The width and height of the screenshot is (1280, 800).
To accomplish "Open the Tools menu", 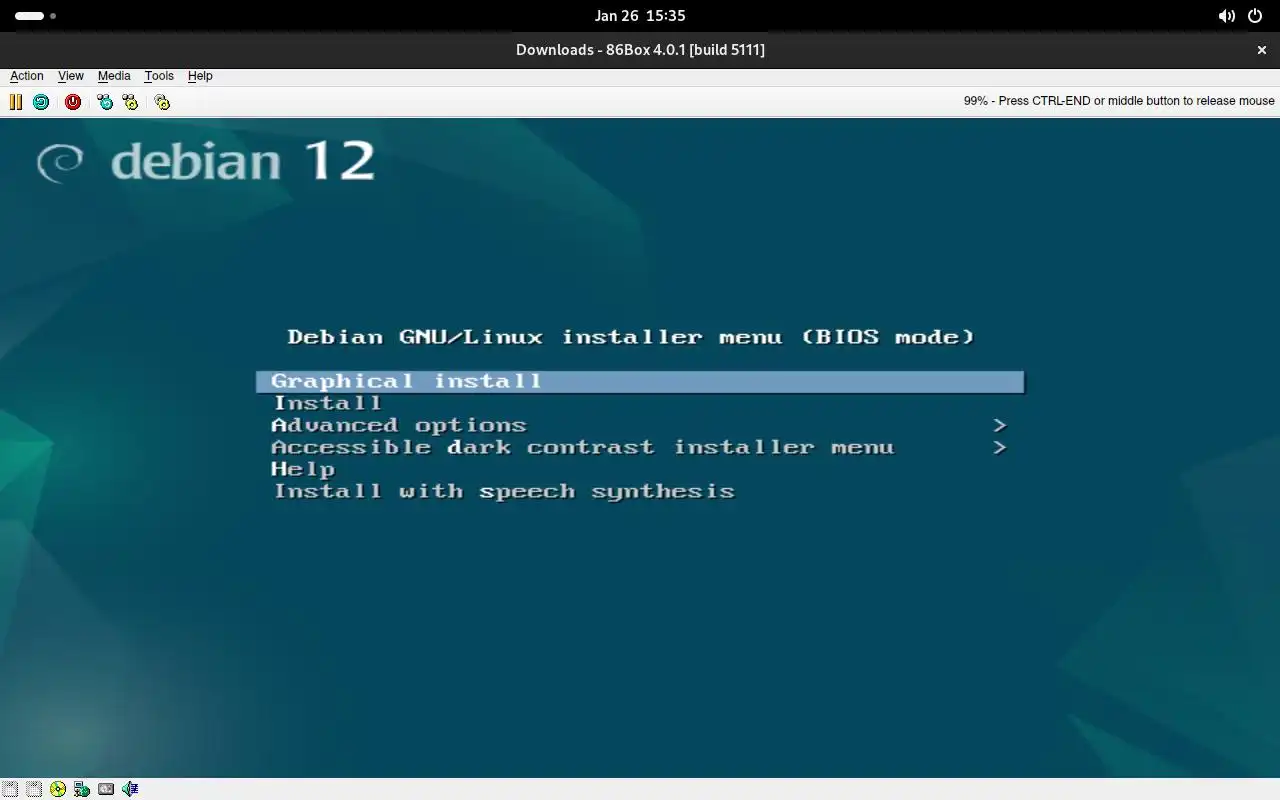I will 159,76.
